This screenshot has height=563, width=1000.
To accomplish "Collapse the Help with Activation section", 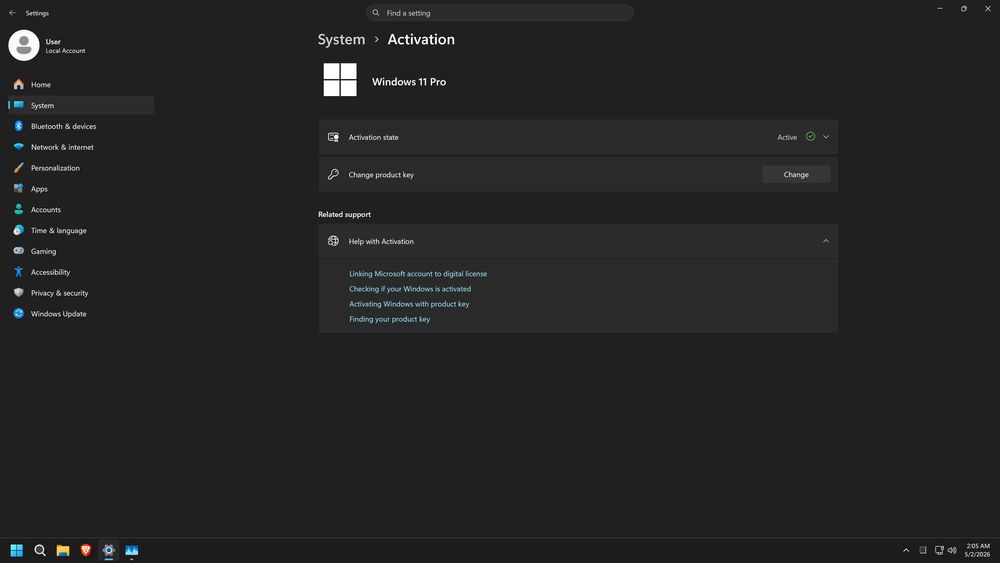I will point(826,241).
